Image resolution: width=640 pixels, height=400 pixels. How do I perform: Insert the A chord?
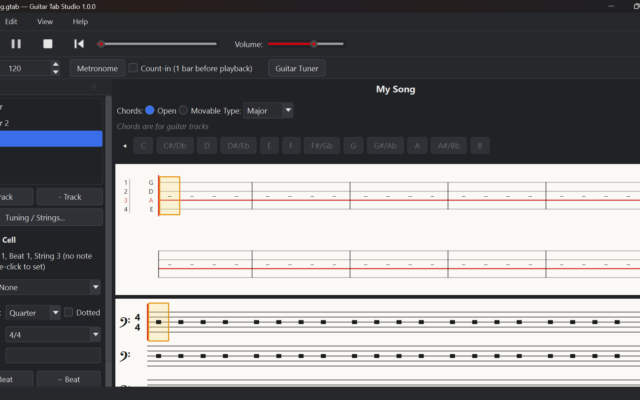(x=417, y=146)
